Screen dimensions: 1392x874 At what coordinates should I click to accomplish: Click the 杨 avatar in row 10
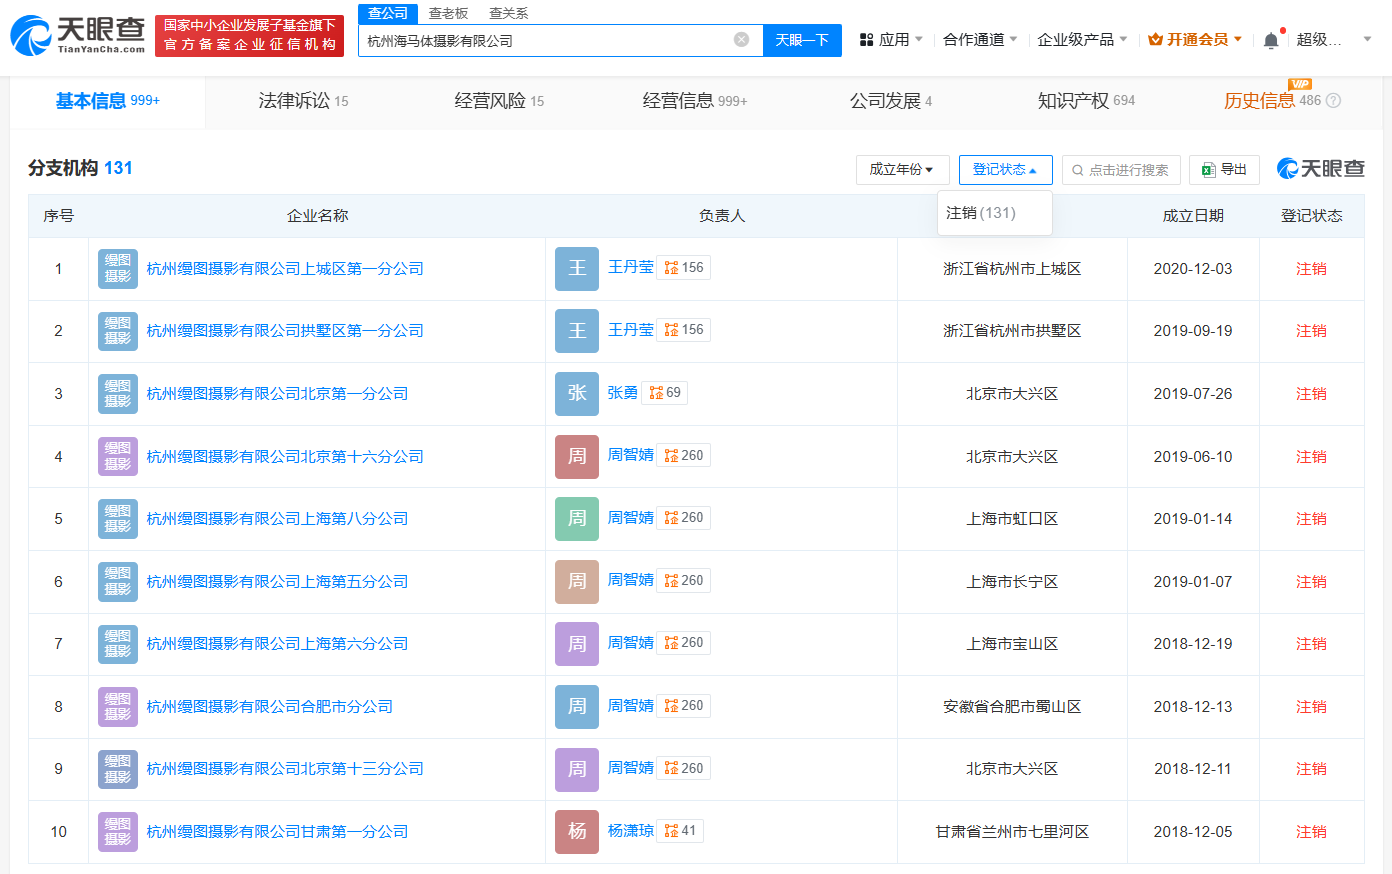tap(577, 832)
